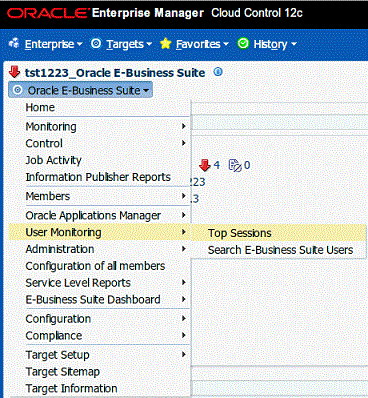Choose Search E-Business Suite Users

(278, 250)
